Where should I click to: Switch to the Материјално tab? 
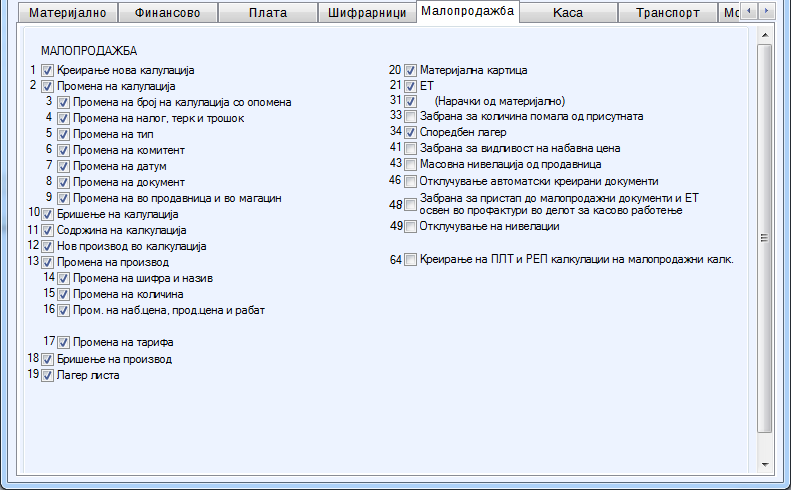[68, 13]
